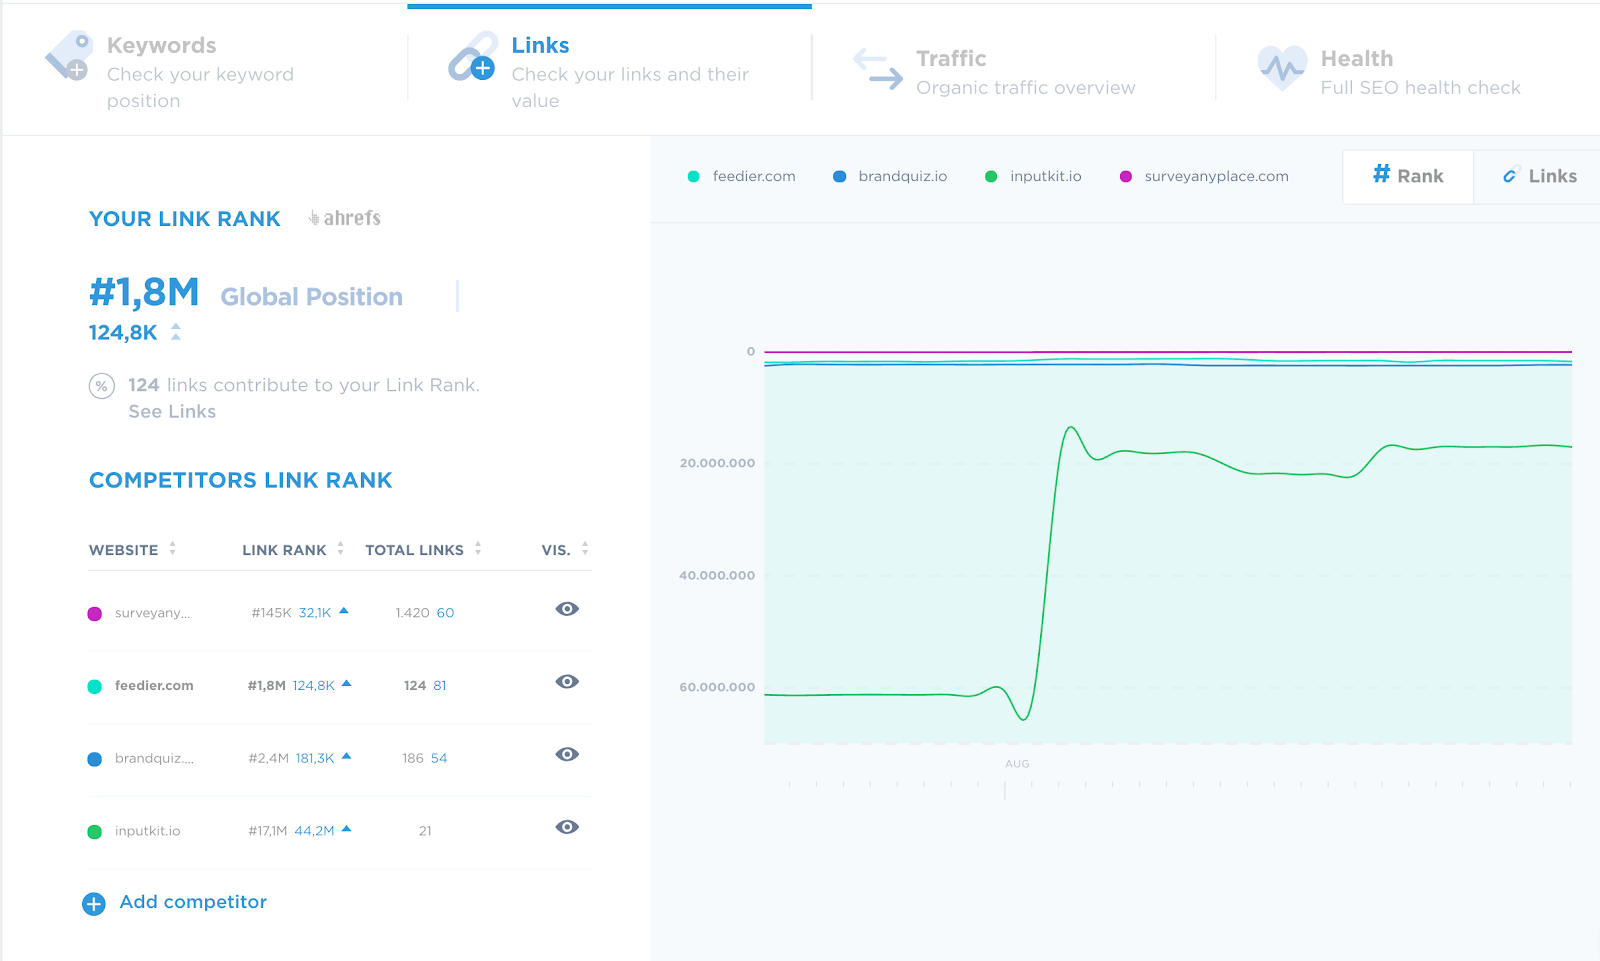Click the ahrefs logo
The height and width of the screenshot is (961, 1600).
coord(345,218)
